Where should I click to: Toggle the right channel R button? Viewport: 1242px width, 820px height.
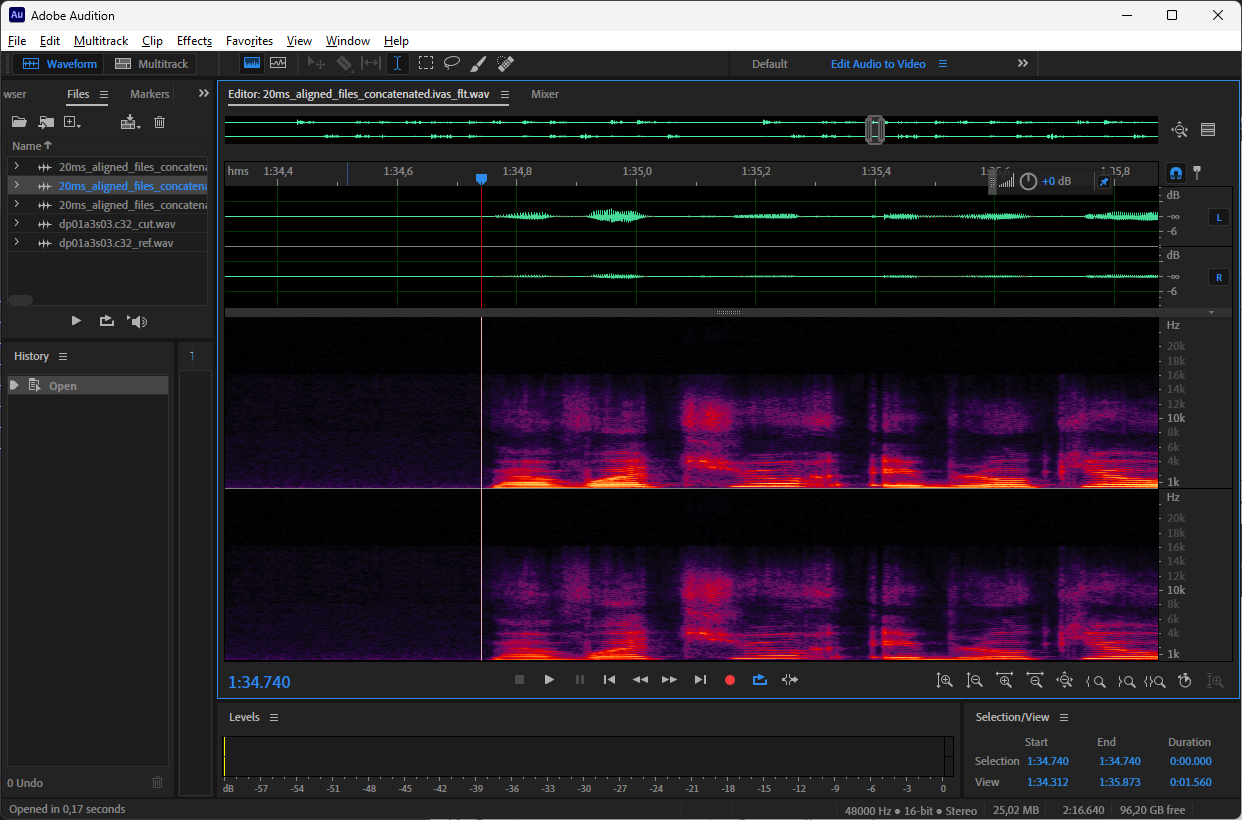point(1219,277)
